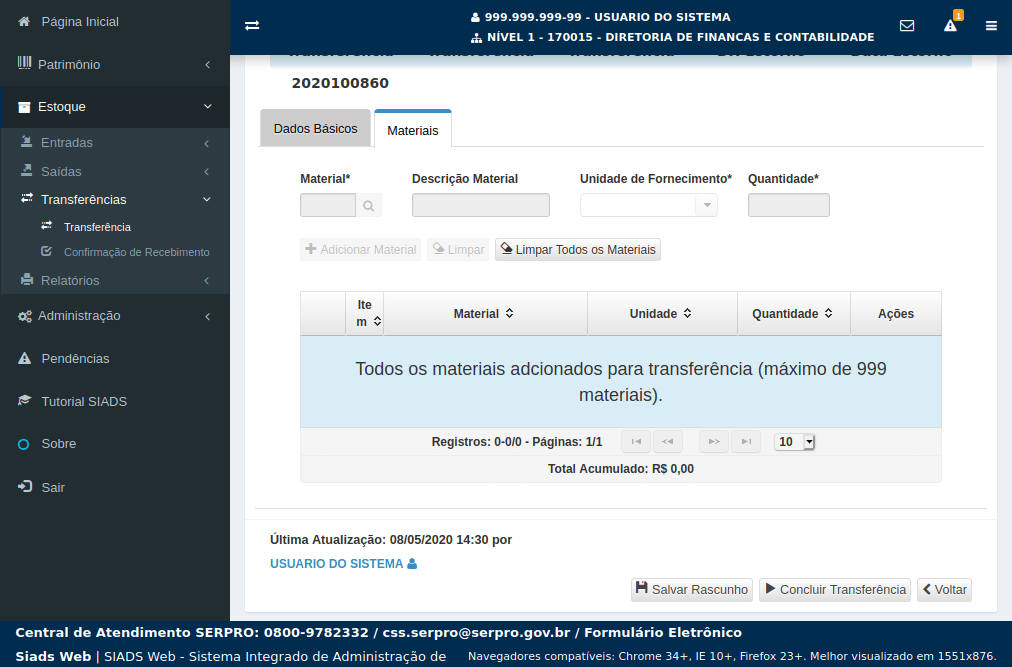
Task: Click the Ações column header
Action: (x=896, y=313)
